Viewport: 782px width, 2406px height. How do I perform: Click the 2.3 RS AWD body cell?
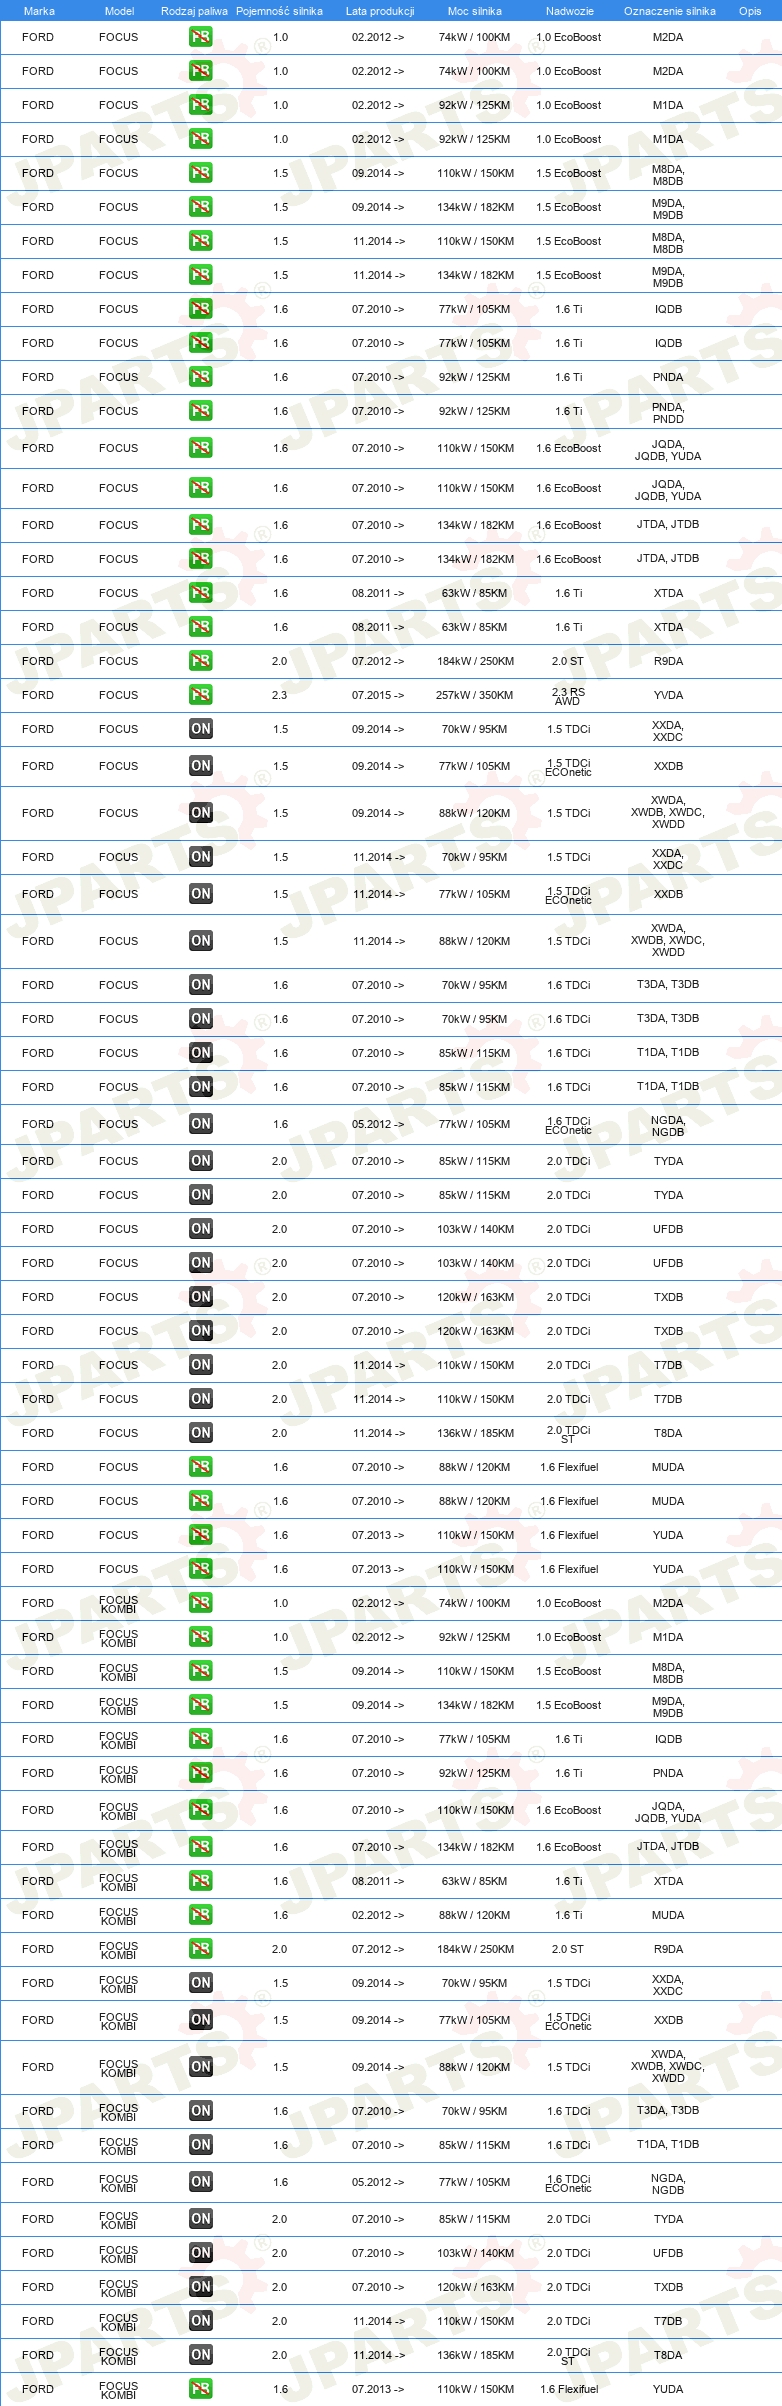(x=568, y=696)
